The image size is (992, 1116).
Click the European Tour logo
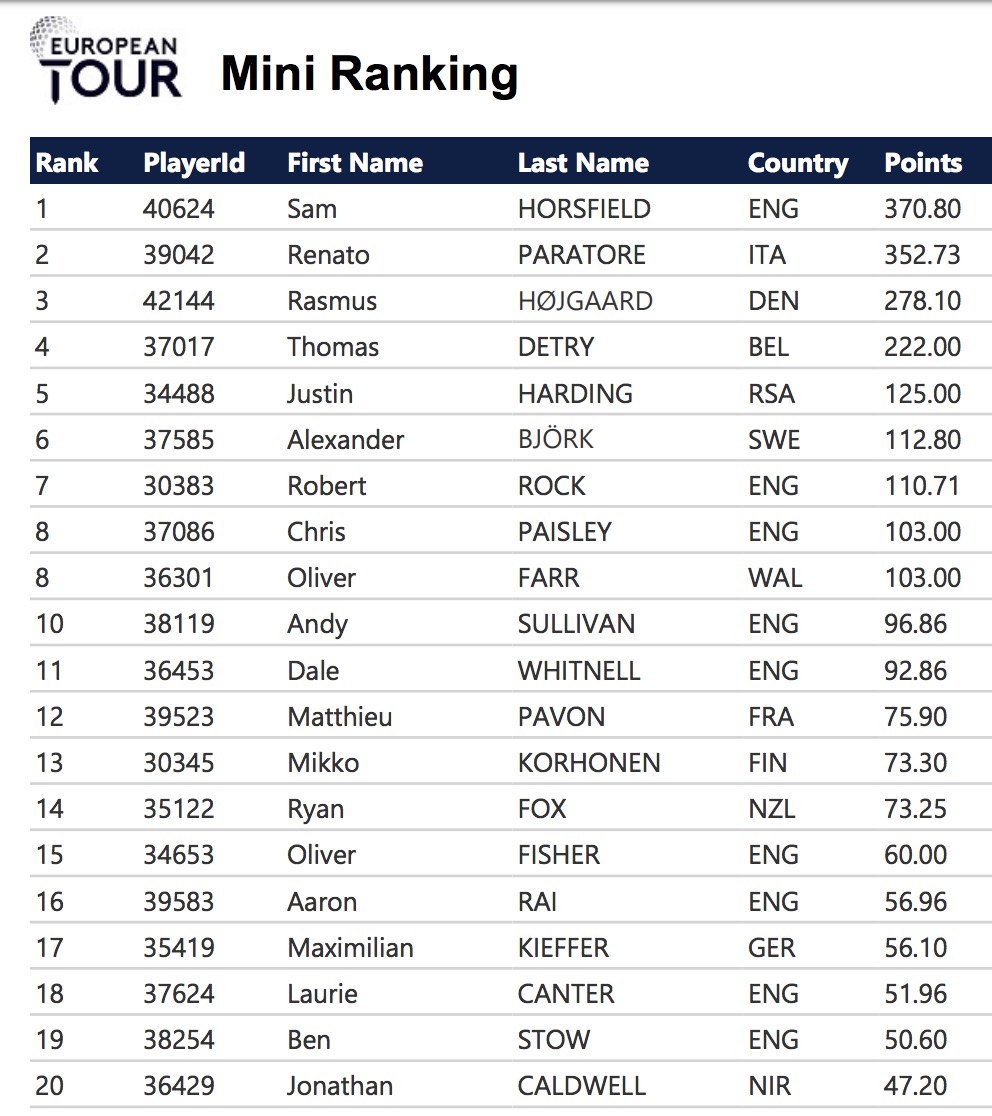tap(105, 60)
